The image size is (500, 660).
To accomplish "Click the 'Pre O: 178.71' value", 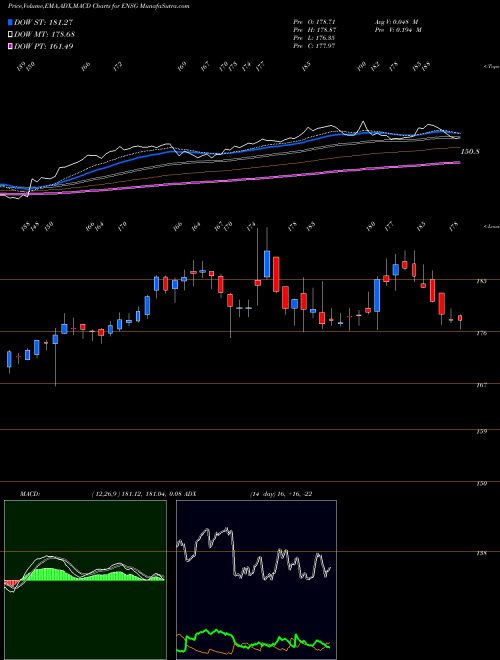I will (314, 21).
